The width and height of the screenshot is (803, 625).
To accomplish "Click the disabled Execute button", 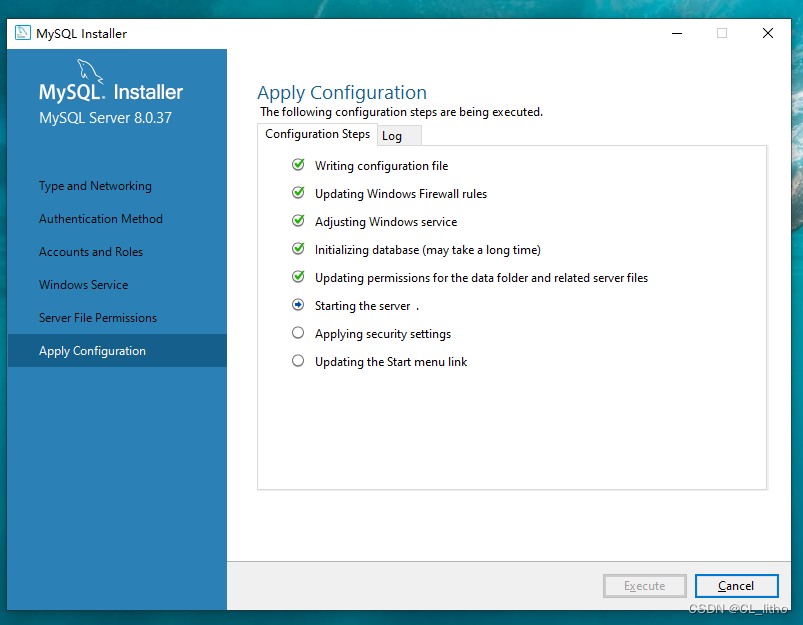I will coord(645,586).
